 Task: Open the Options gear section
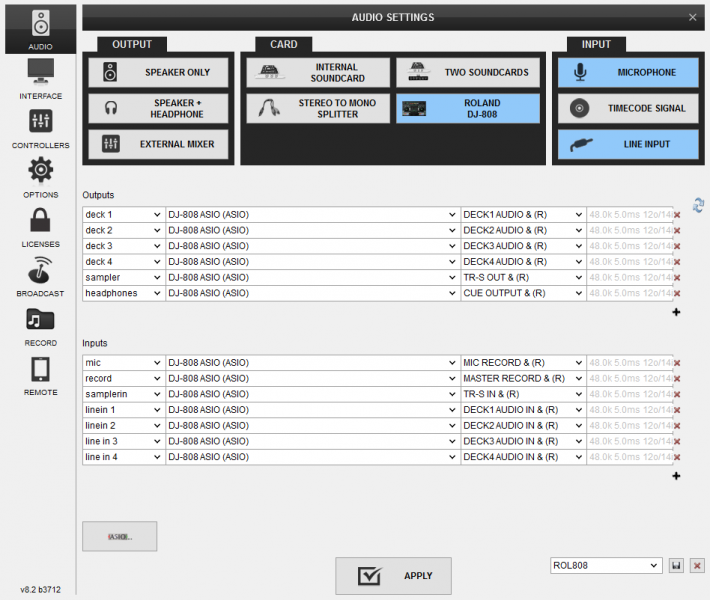pyautogui.click(x=40, y=178)
